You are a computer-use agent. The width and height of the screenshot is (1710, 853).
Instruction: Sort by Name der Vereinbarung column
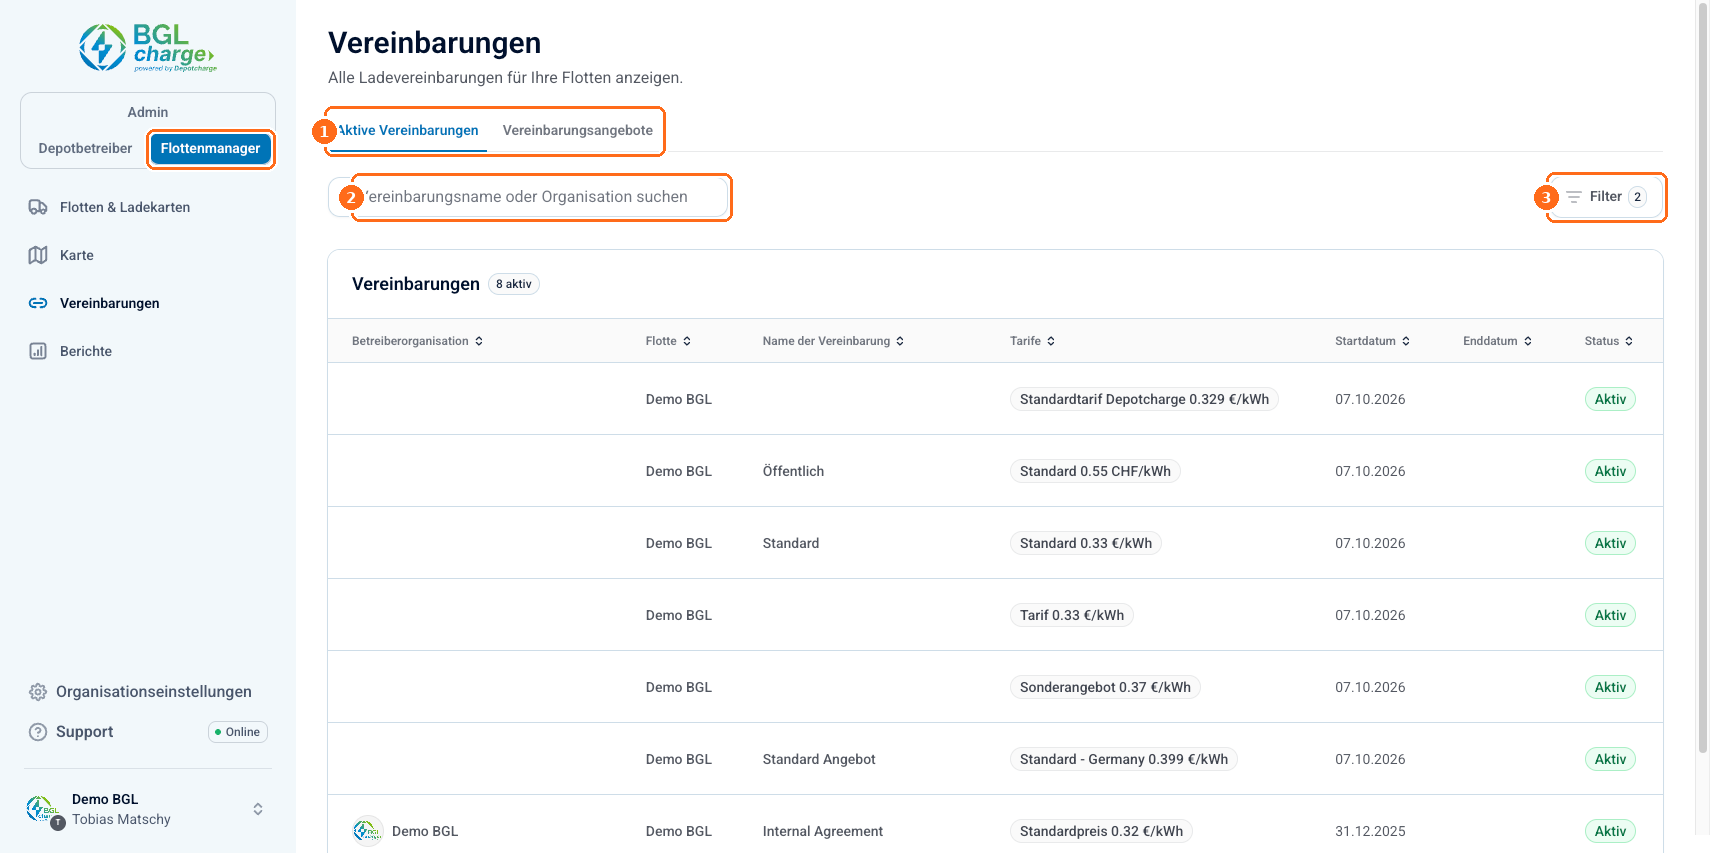(x=833, y=341)
